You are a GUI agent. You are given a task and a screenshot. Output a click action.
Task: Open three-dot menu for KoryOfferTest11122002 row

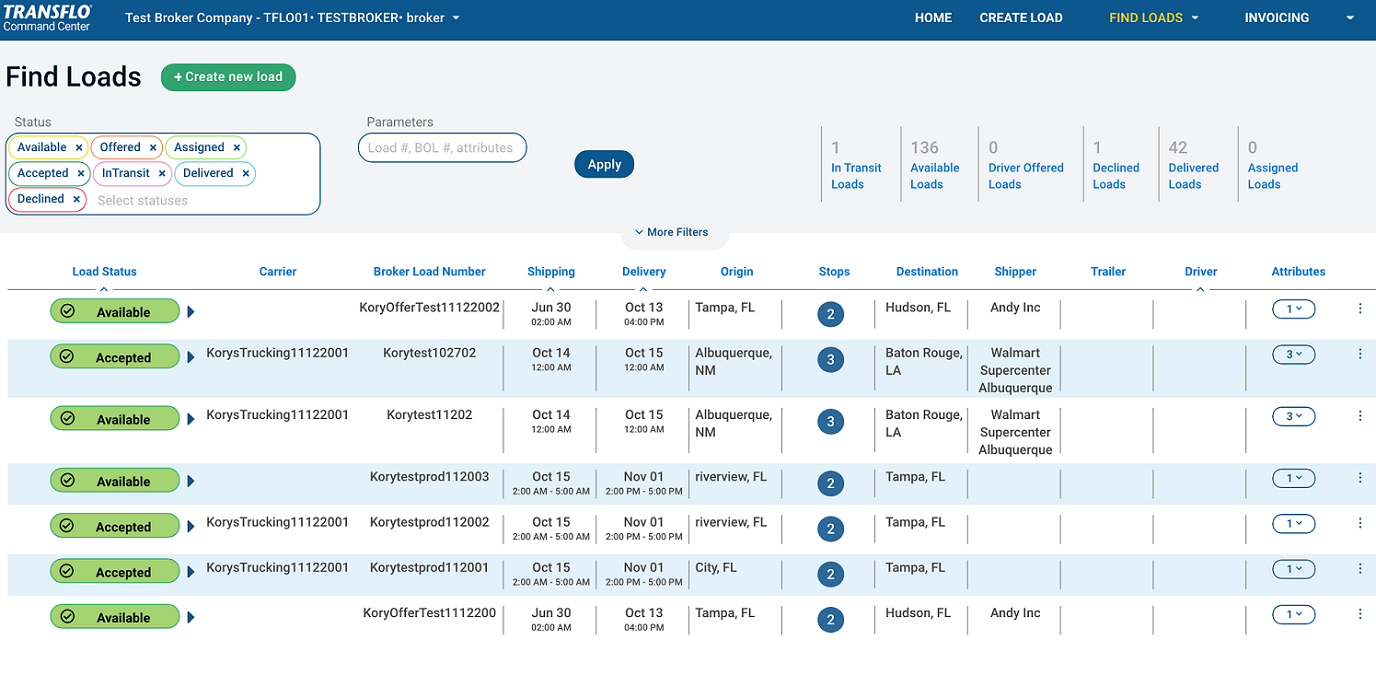coord(1360,309)
